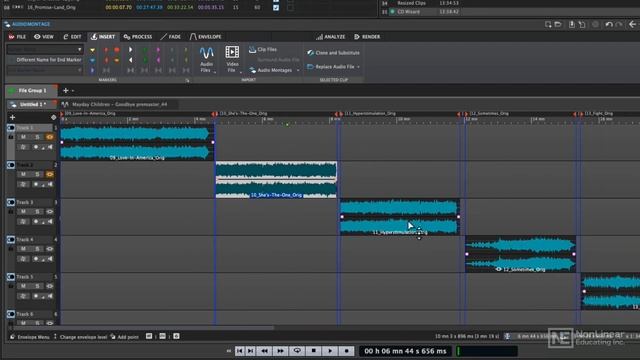Select the 10_She's-The-One_Orig clip
The height and width of the screenshot is (360, 640).
pos(276,180)
